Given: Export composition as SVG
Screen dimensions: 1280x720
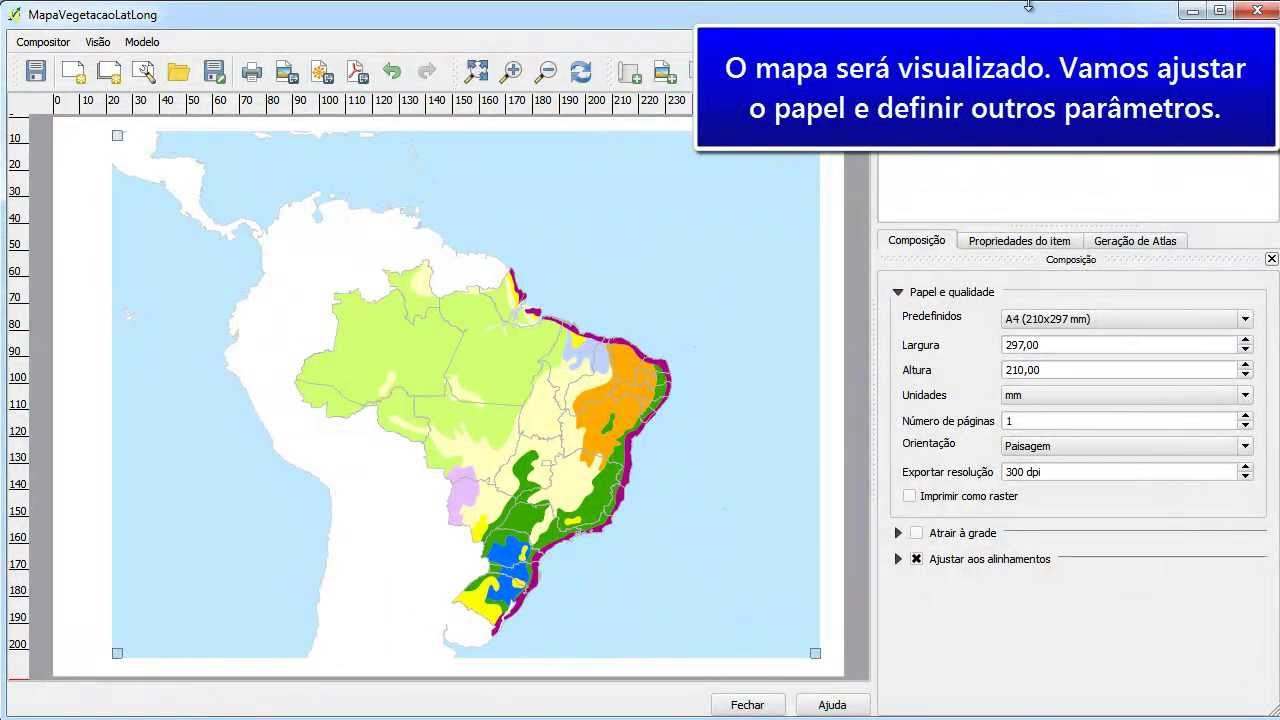Looking at the screenshot, I should pyautogui.click(x=322, y=71).
